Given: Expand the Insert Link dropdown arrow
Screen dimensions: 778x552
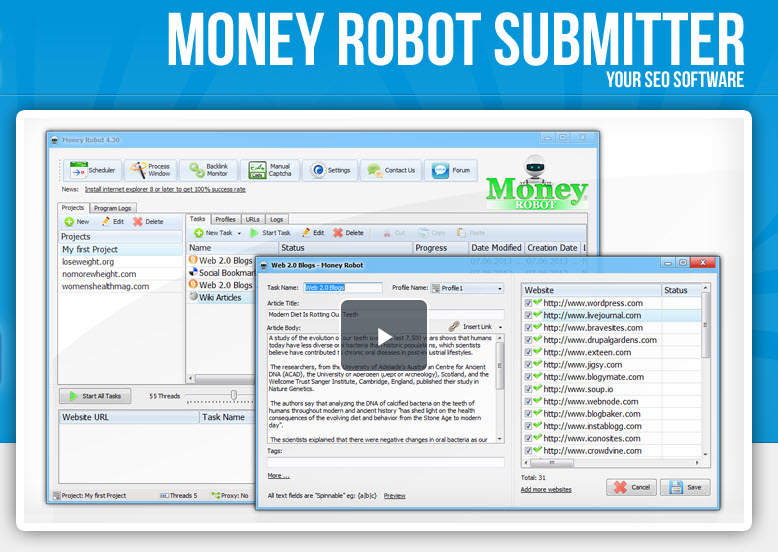Looking at the screenshot, I should pos(500,327).
